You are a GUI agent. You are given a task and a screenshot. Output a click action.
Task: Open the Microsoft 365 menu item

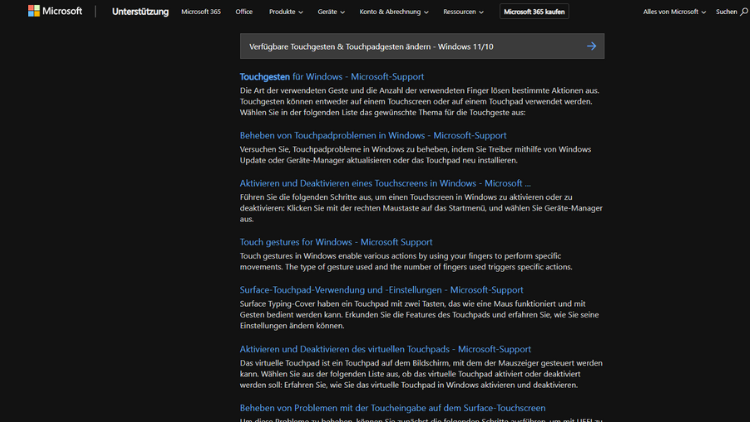(201, 11)
